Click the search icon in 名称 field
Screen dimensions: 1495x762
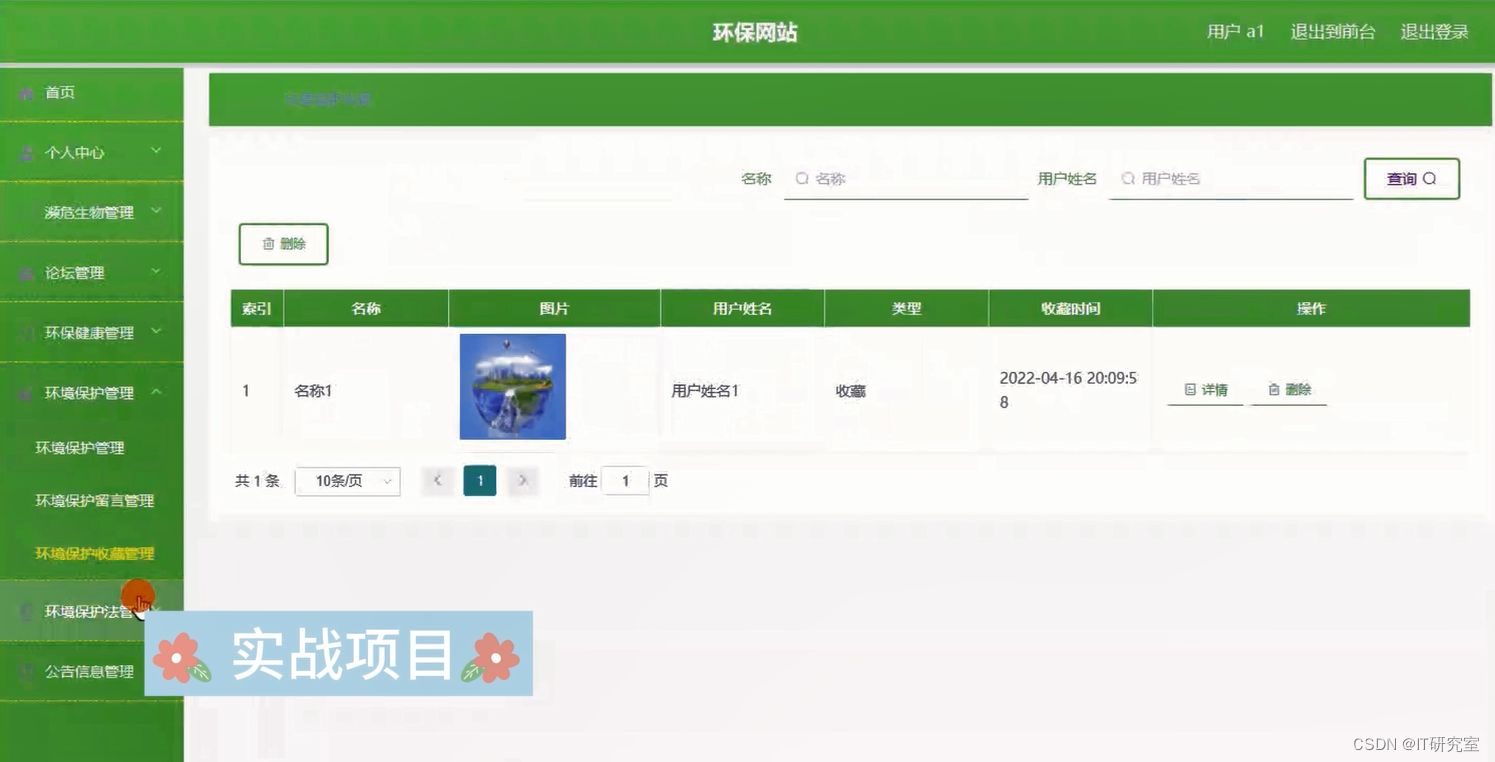802,179
